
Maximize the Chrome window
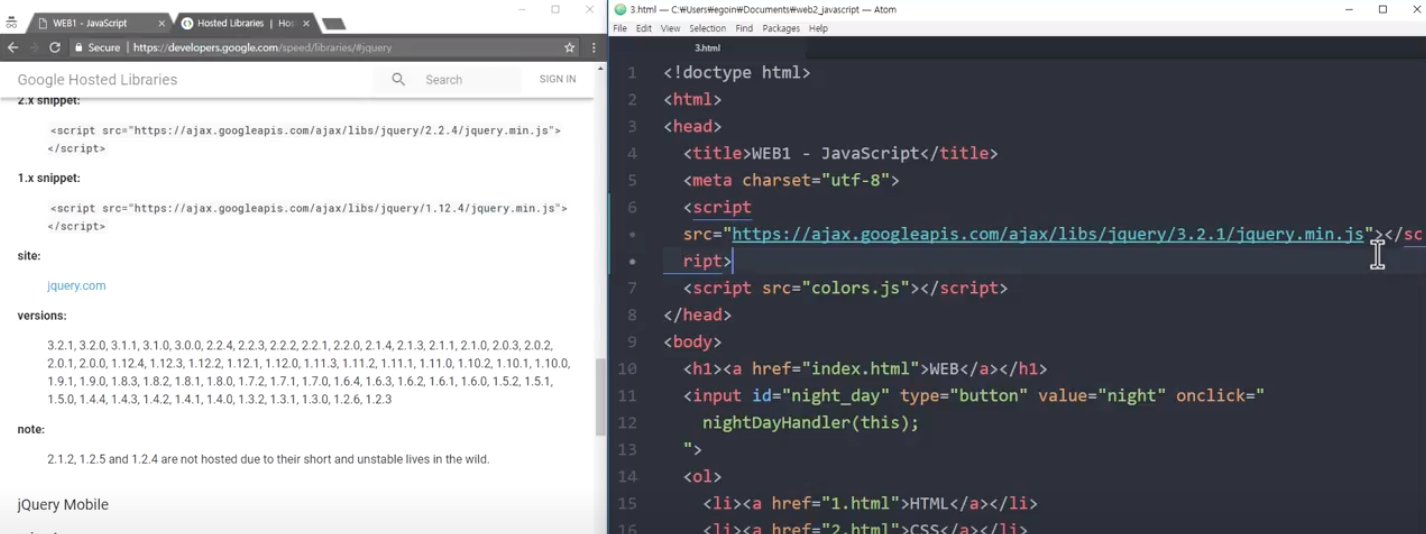(555, 10)
